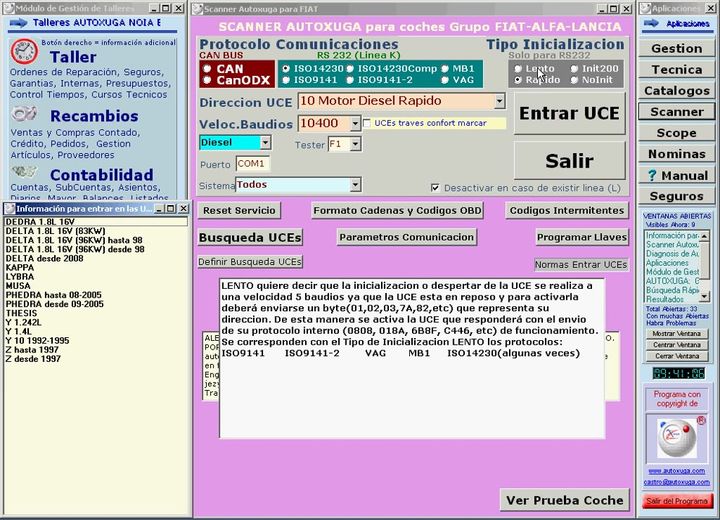Select the MB1 radio button
720x520 pixels.
tap(444, 69)
